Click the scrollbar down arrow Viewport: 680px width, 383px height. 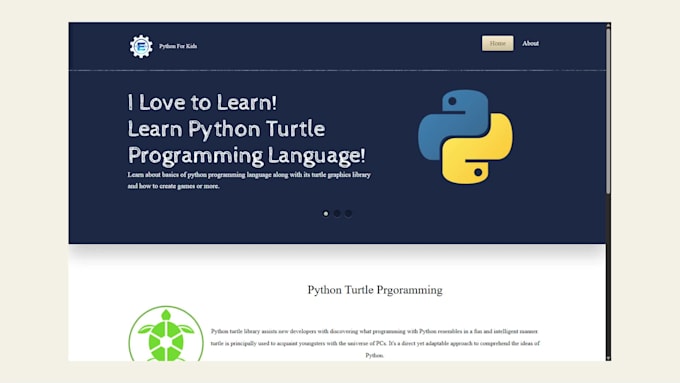pos(608,358)
